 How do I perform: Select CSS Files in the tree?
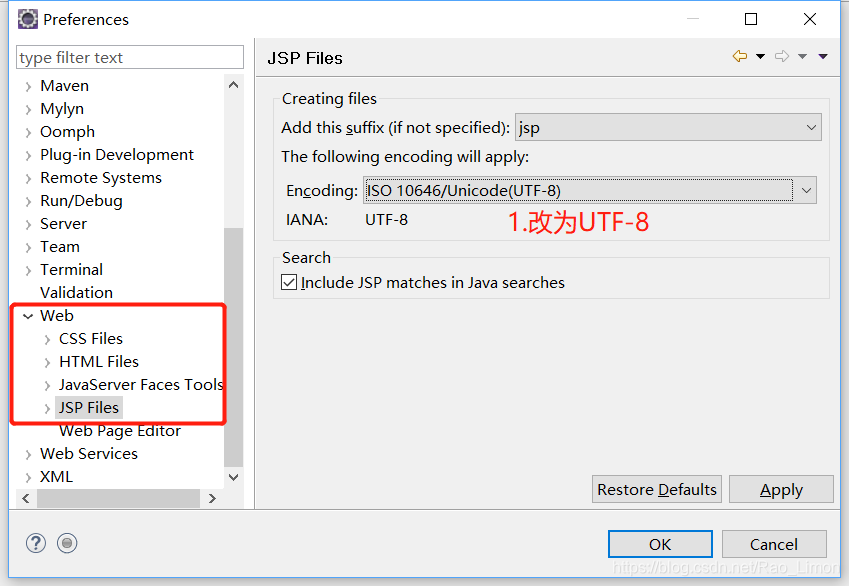tap(91, 338)
